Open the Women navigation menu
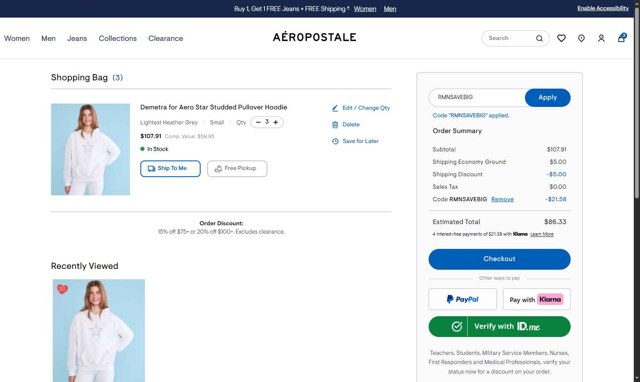This screenshot has height=382, width=640. click(17, 38)
